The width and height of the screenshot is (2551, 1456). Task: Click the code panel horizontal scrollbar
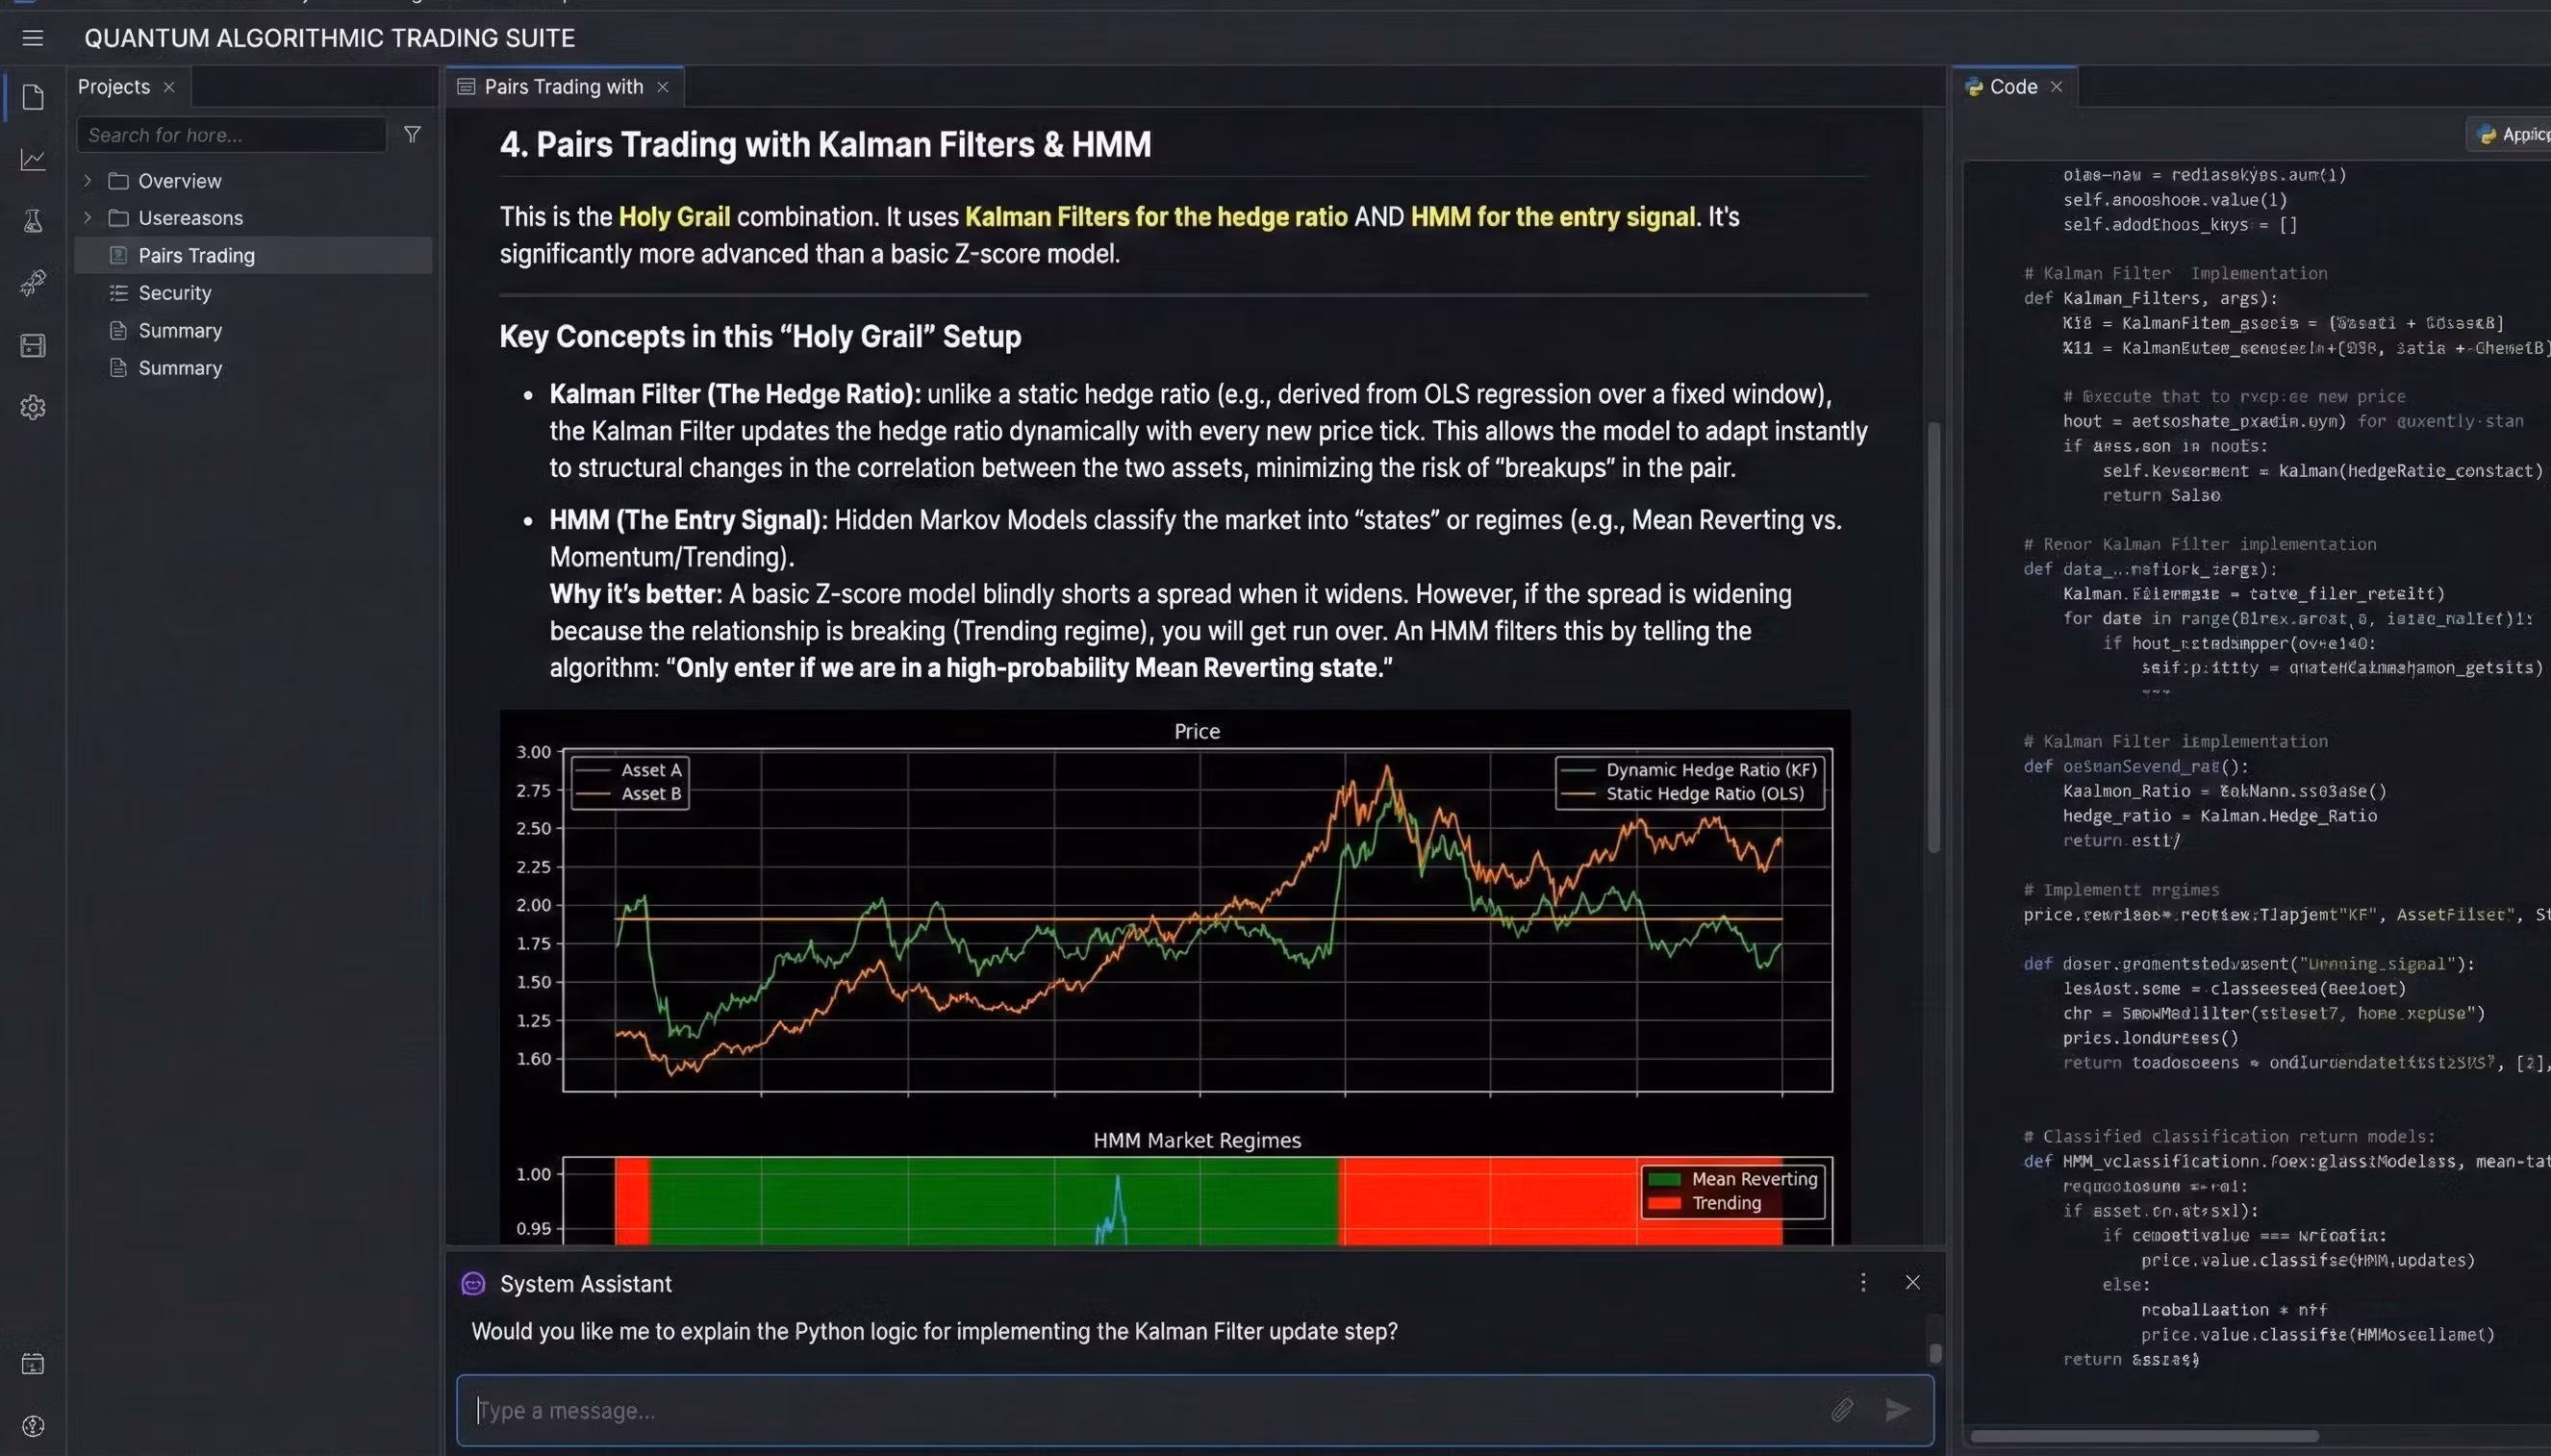(2143, 1436)
